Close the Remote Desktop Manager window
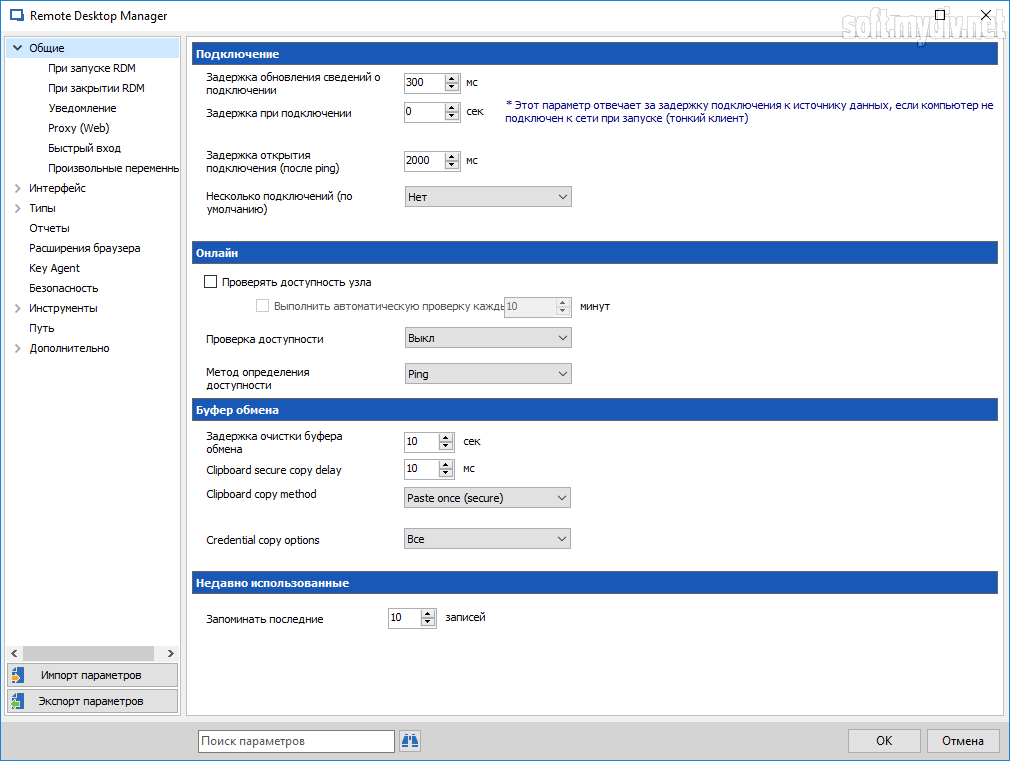Screen dimensions: 1010x761 pyautogui.click(x=986, y=15)
